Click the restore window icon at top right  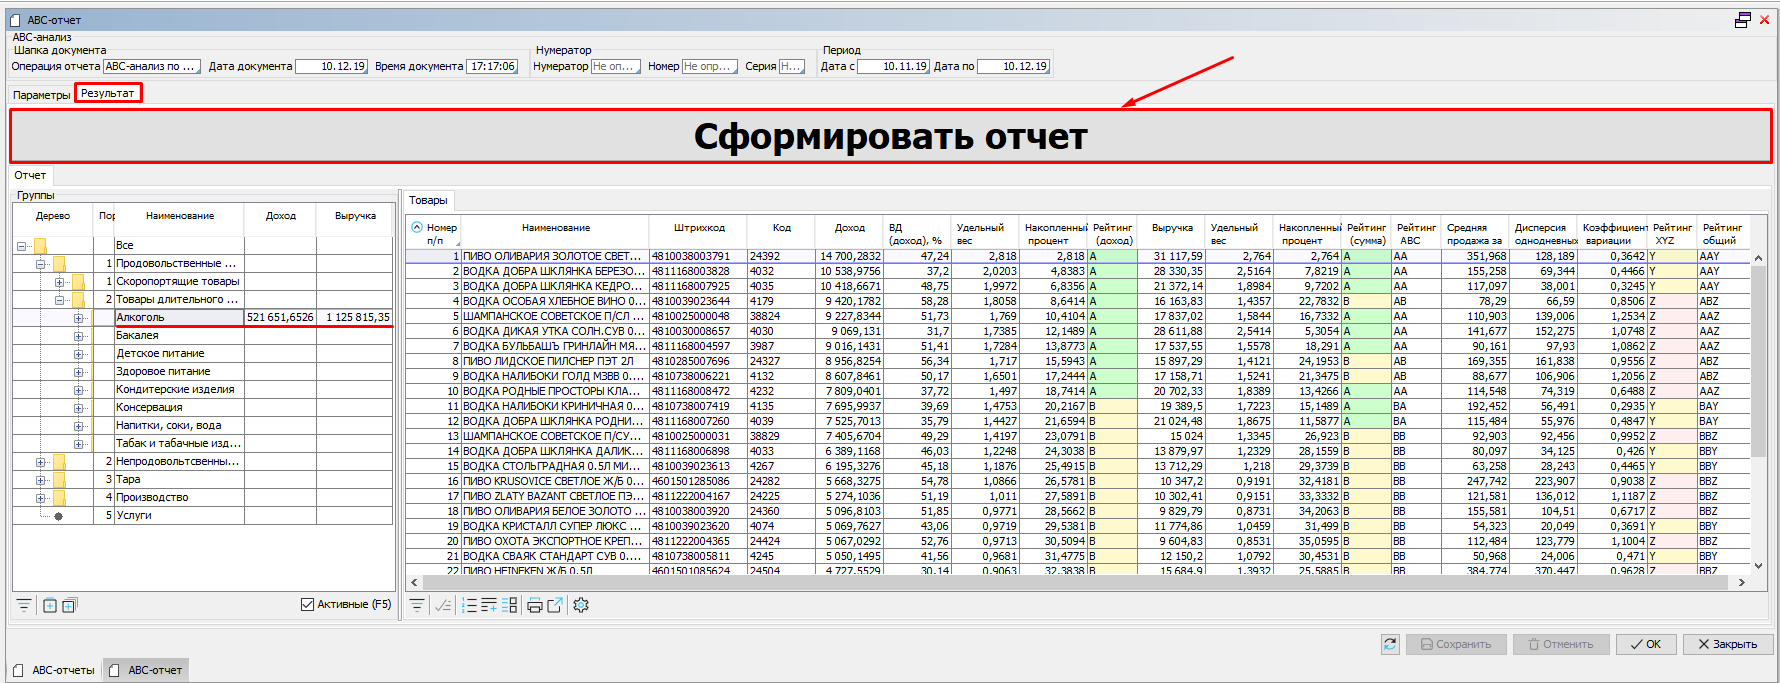click(1743, 19)
